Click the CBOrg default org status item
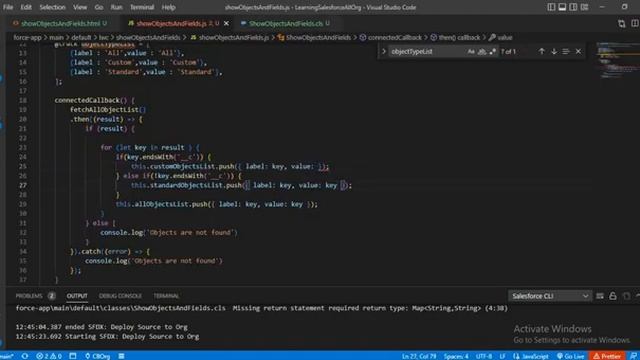The image size is (640, 360). point(97,356)
